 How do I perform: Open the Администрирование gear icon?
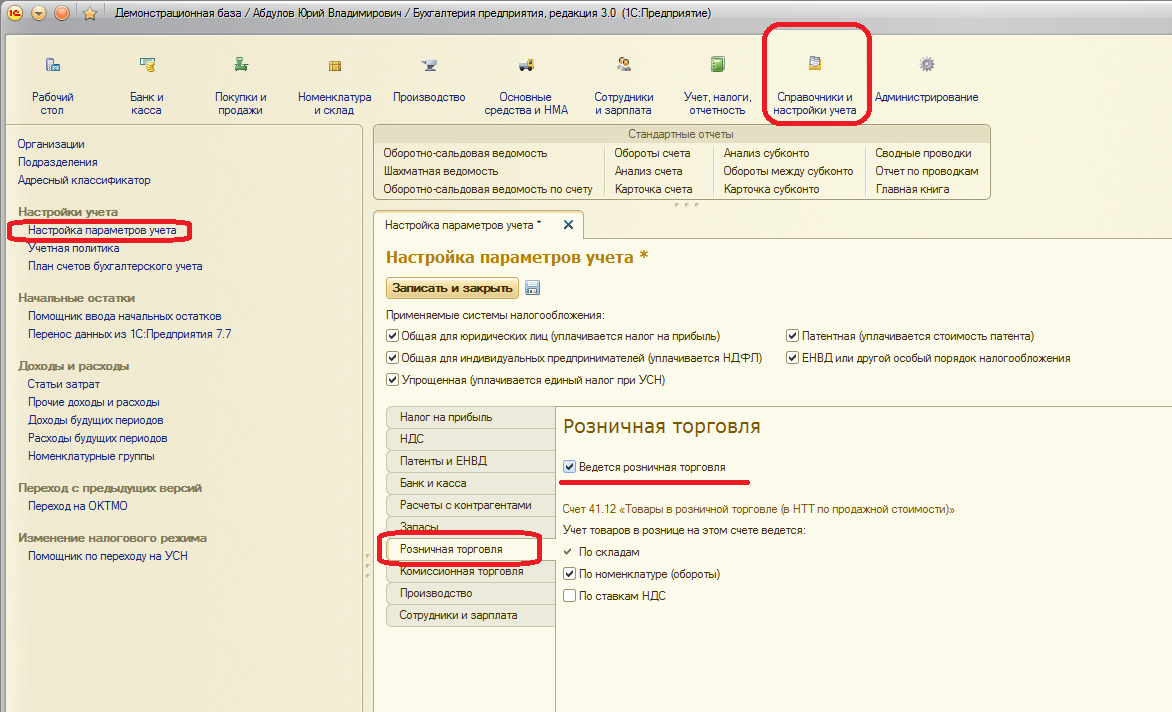927,65
